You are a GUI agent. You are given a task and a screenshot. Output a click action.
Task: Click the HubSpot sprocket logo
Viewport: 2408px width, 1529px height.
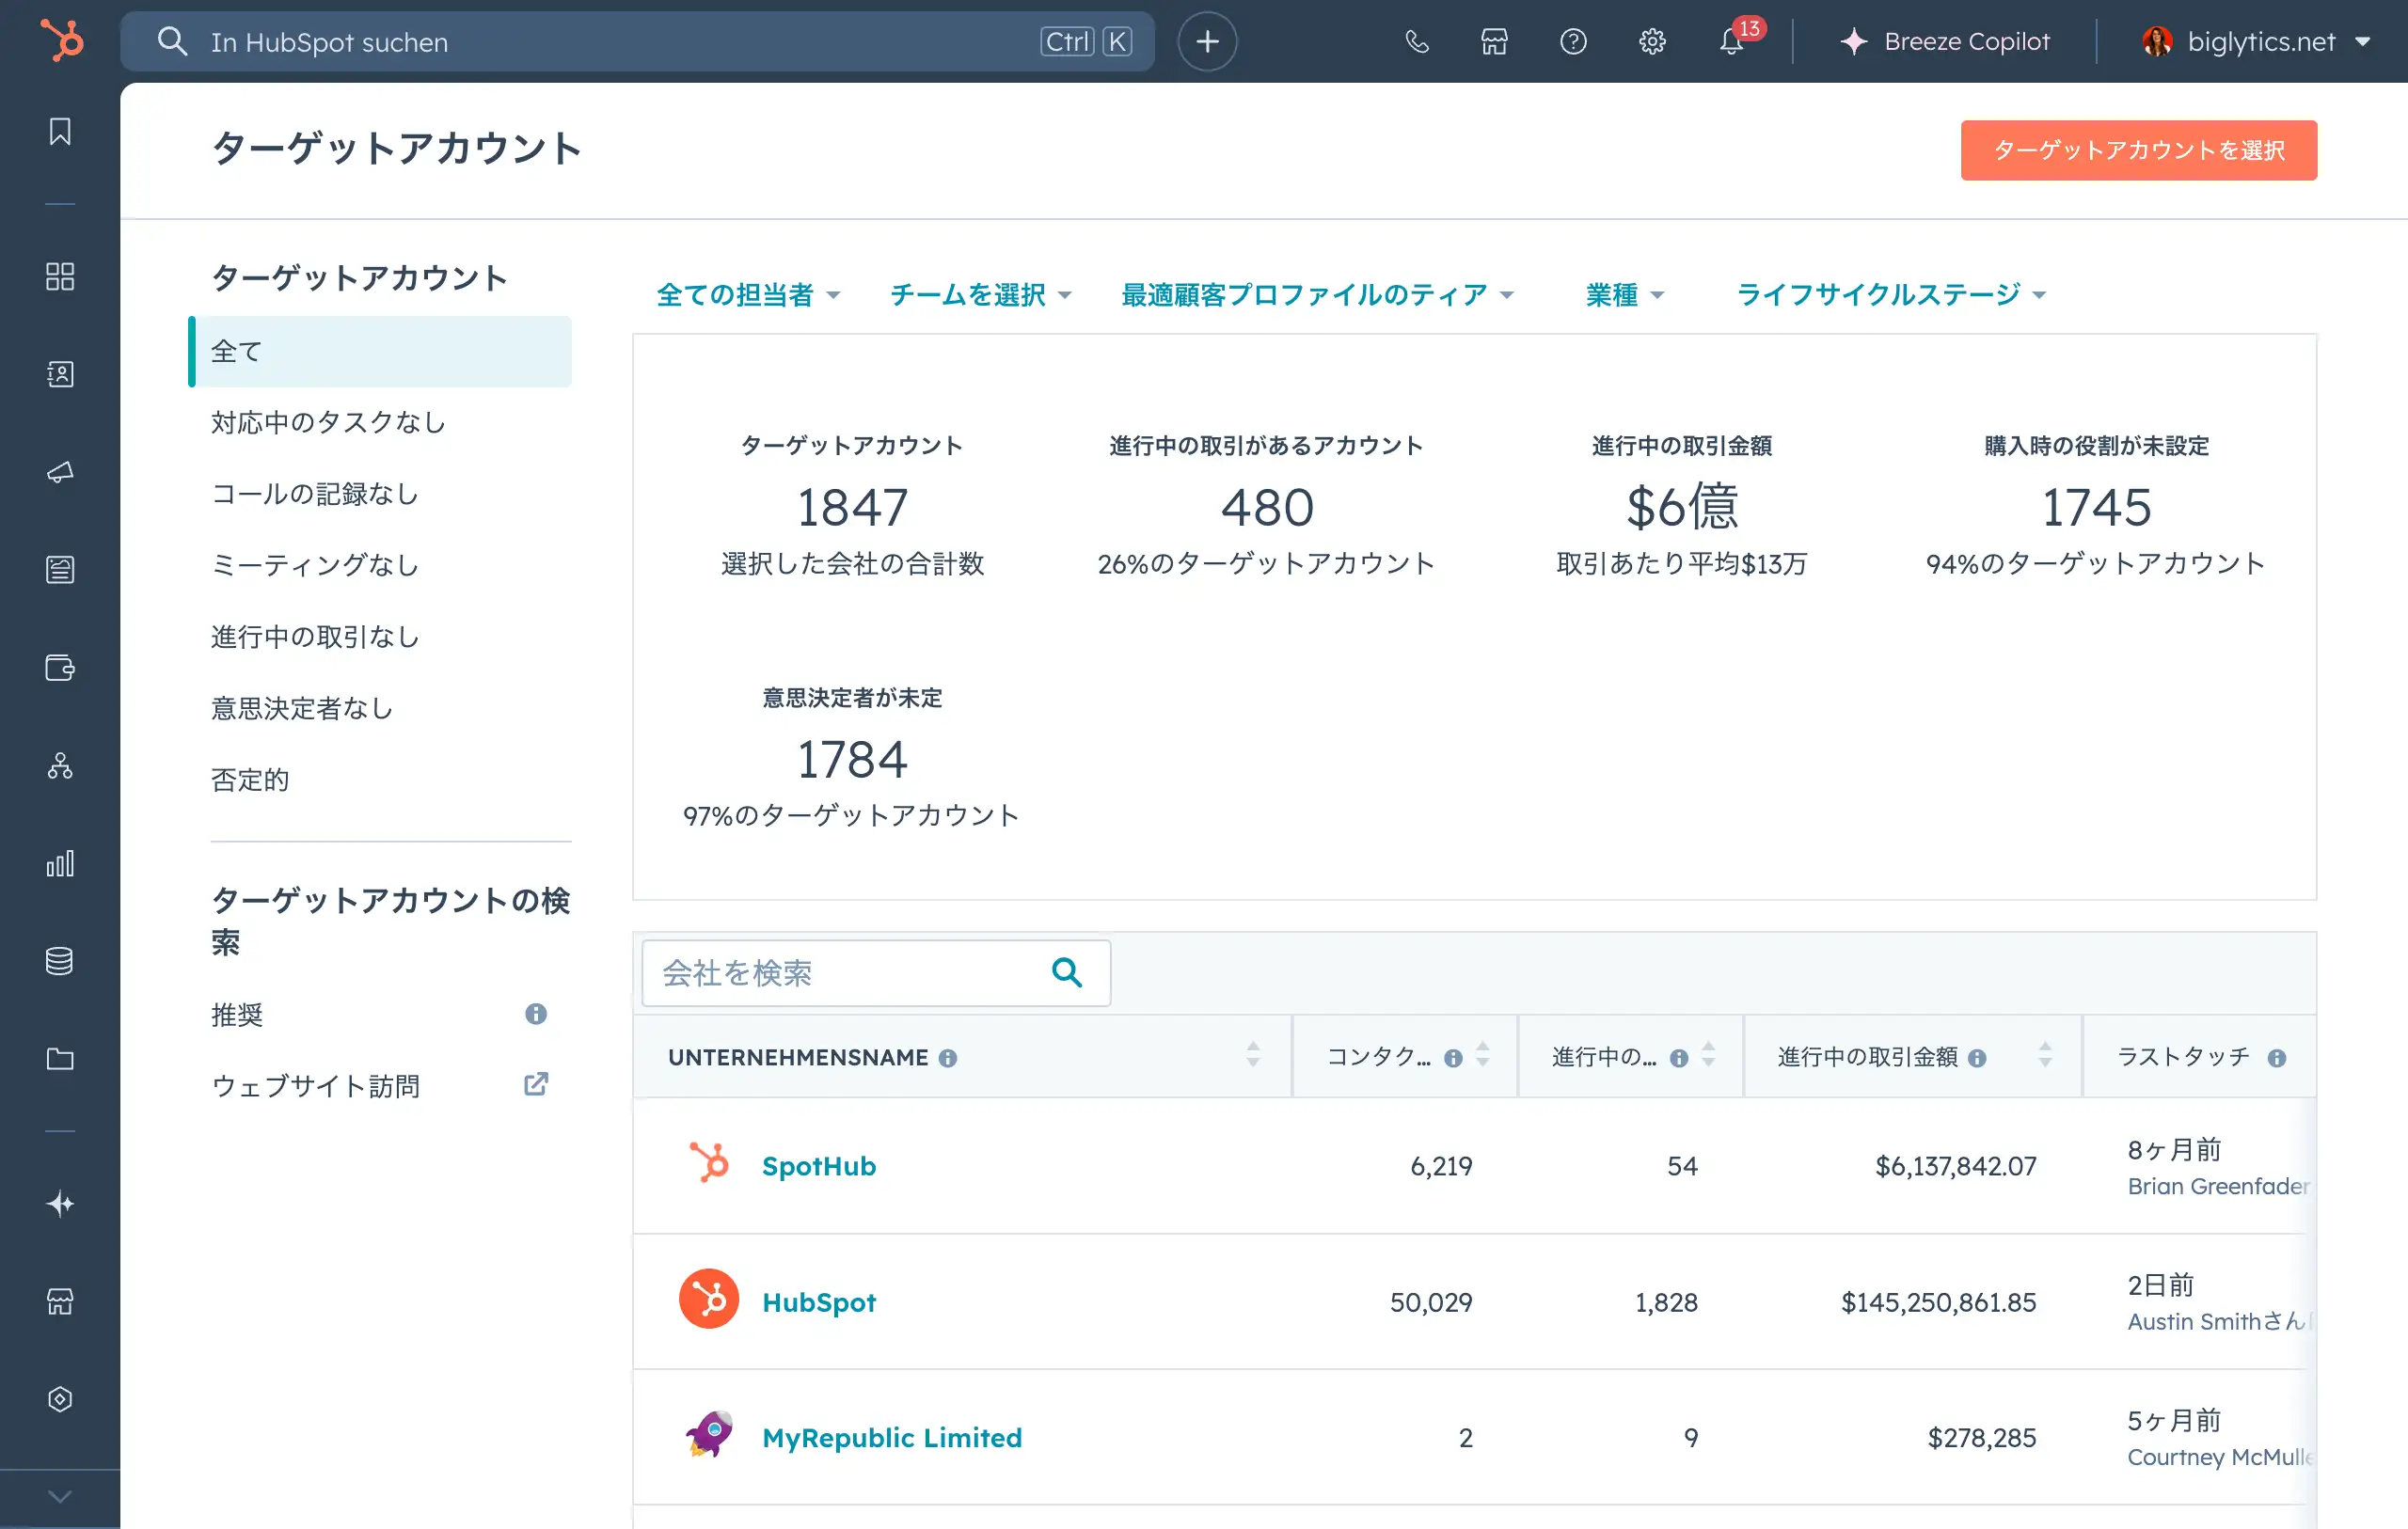[62, 41]
